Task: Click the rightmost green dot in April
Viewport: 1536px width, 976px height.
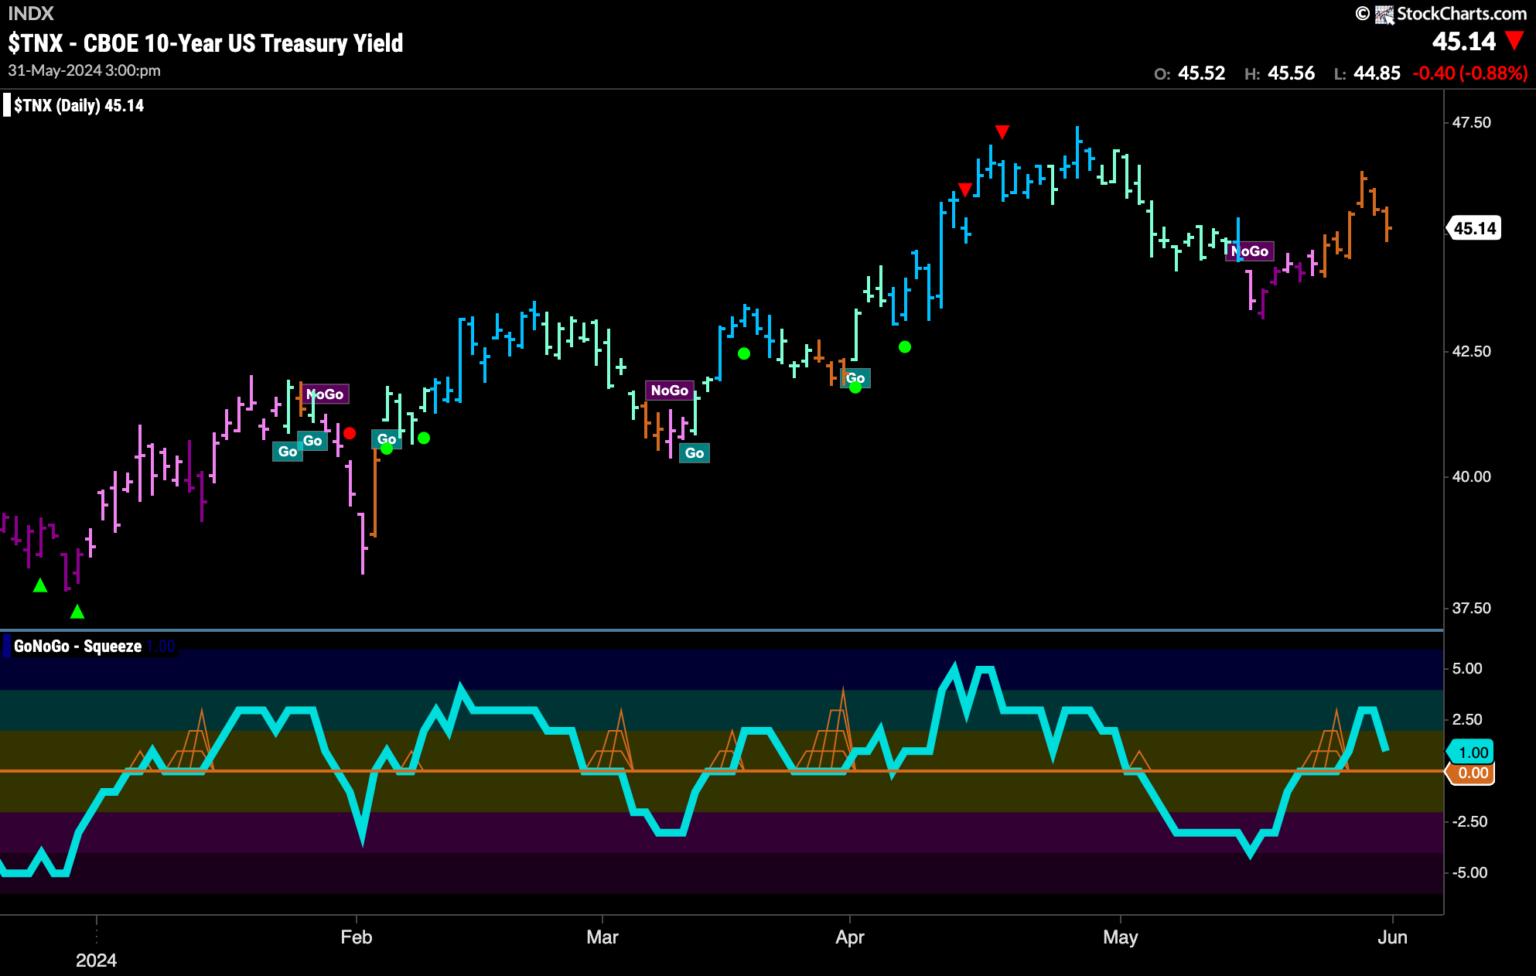Action: click(x=905, y=347)
